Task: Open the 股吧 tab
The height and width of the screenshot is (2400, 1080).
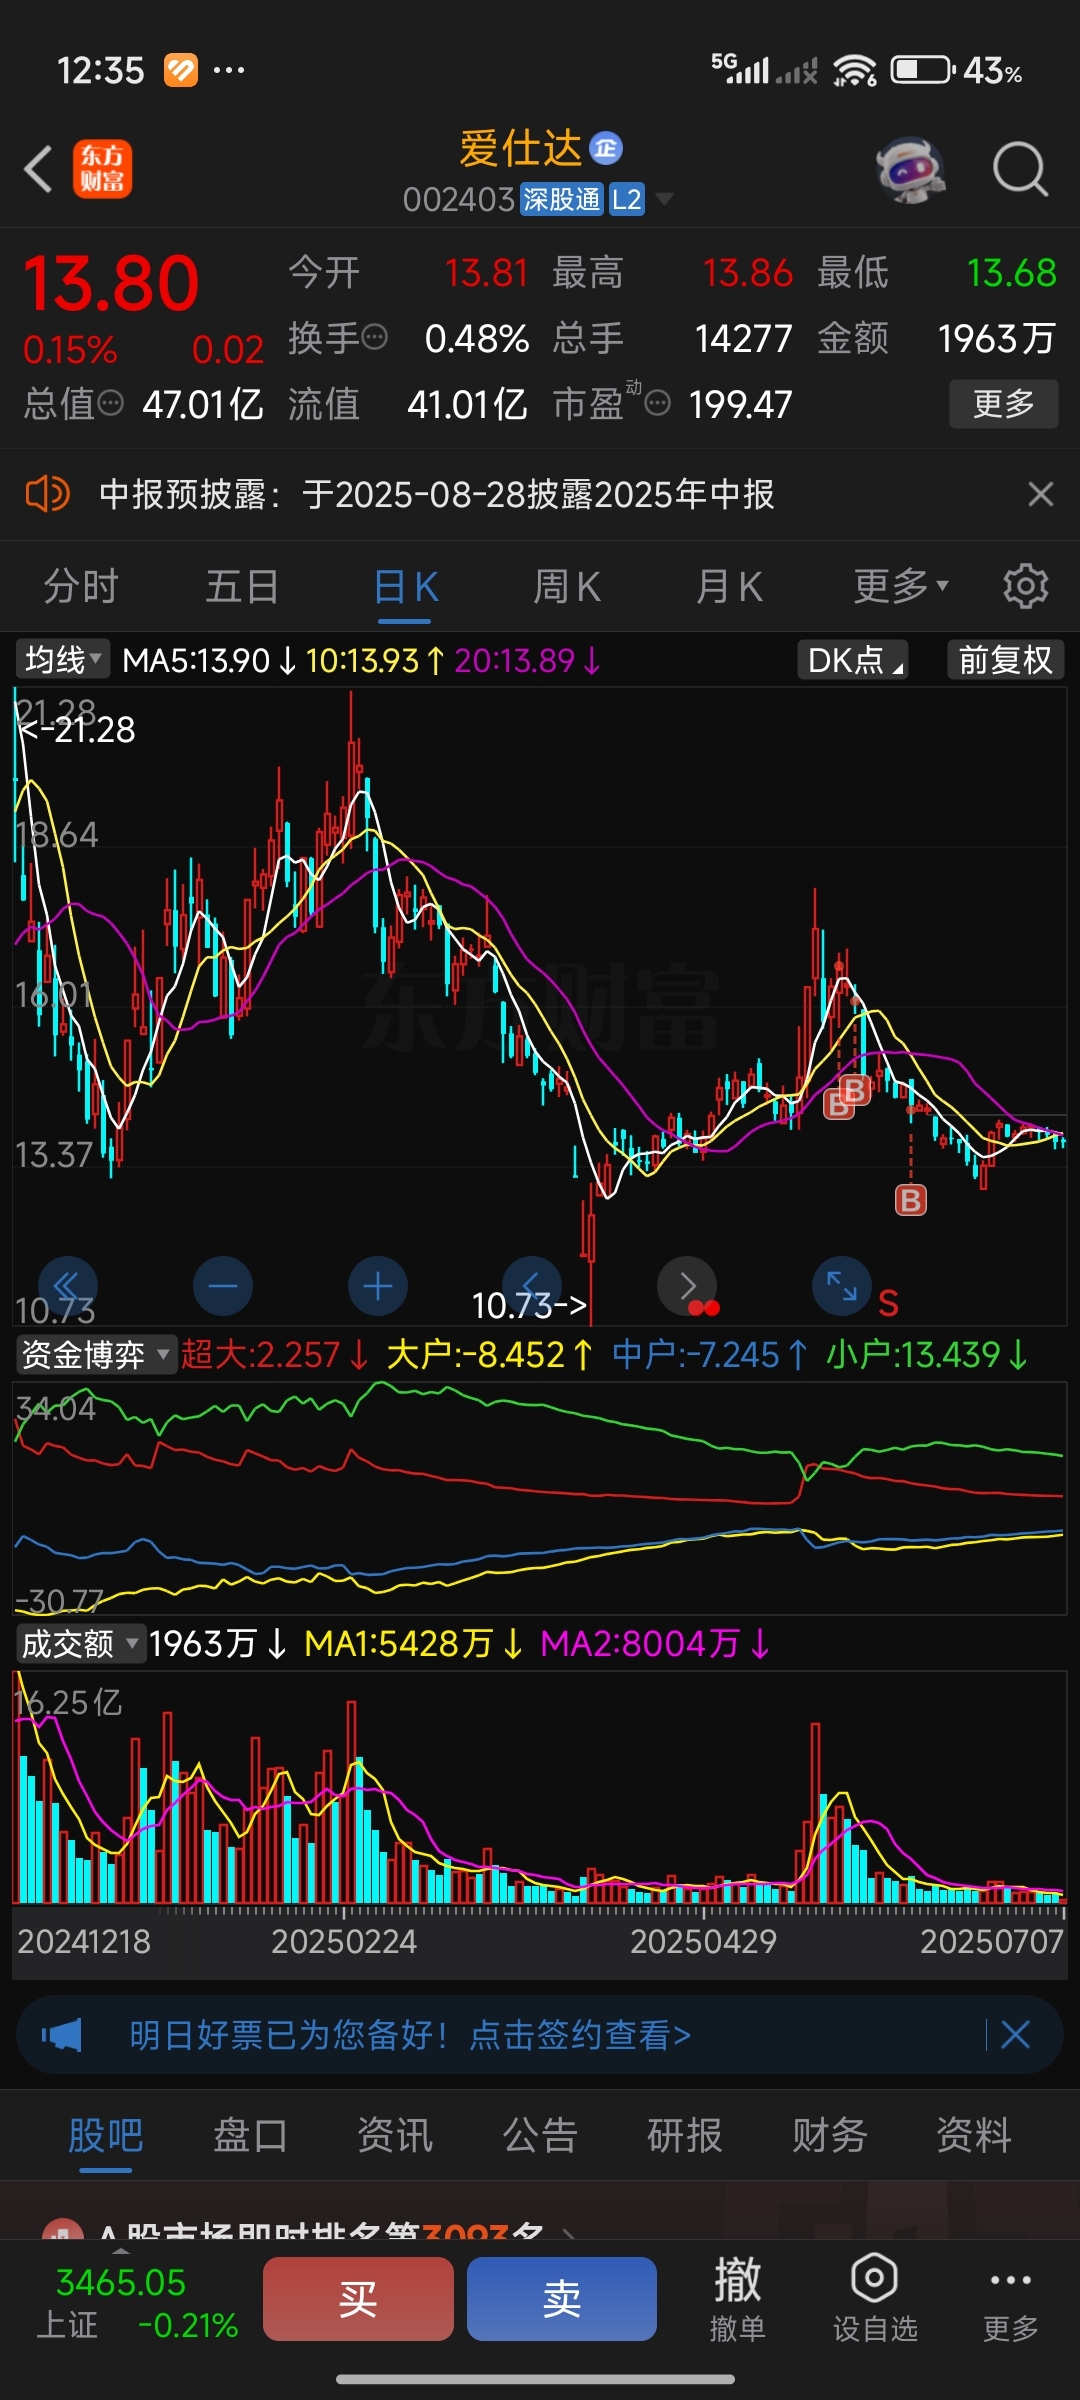Action: coord(106,2135)
